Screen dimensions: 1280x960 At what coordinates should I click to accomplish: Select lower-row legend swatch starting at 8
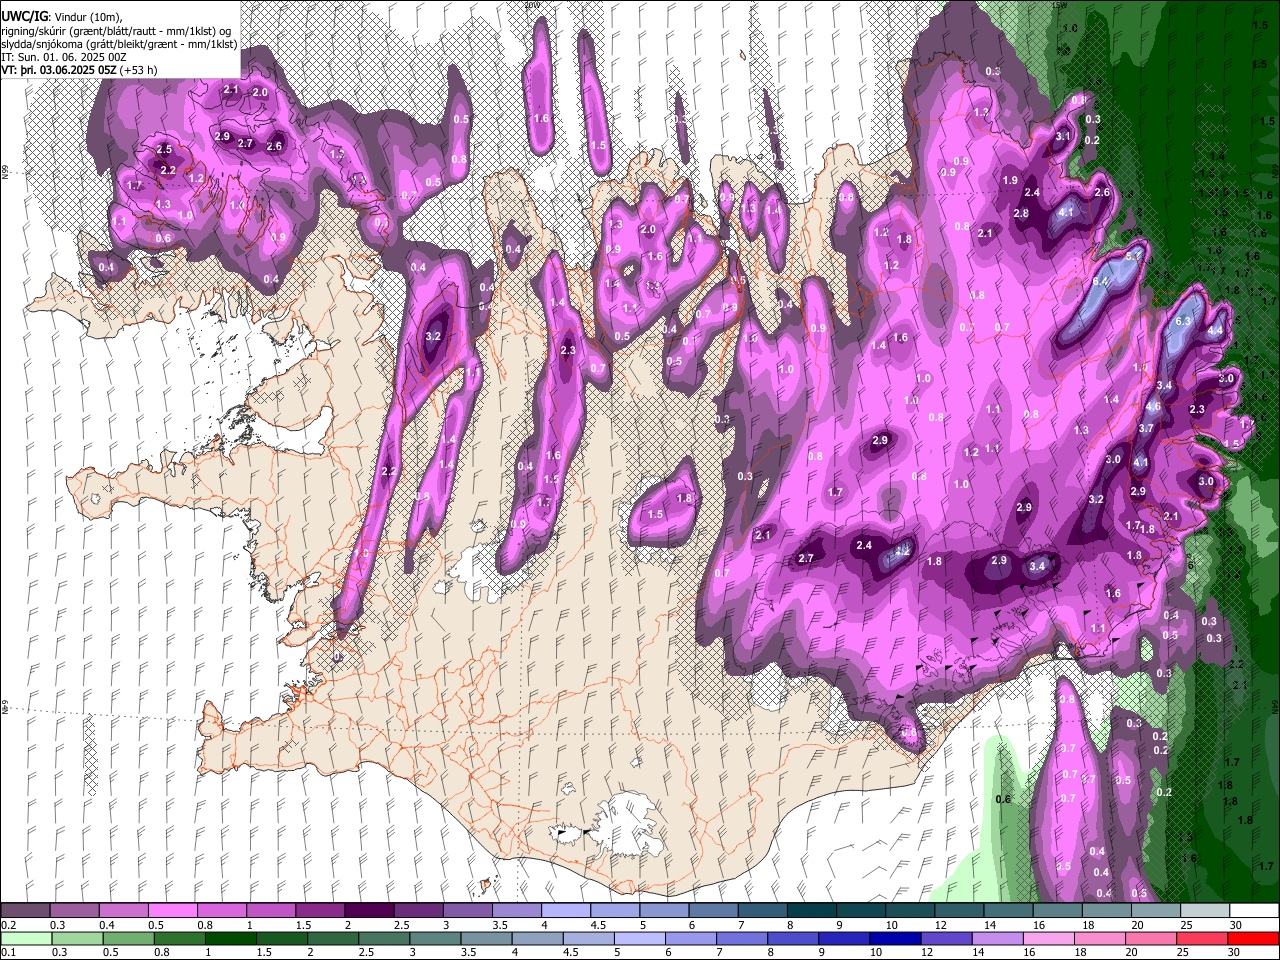[793, 939]
